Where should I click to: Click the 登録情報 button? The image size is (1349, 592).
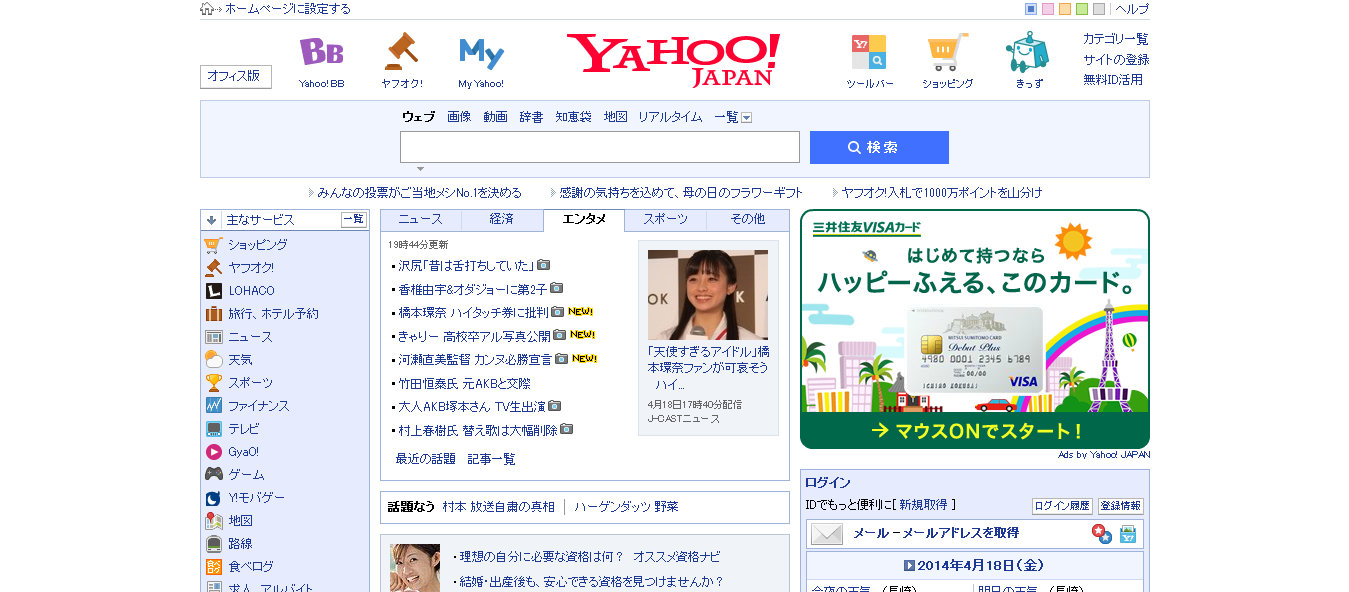click(x=1121, y=506)
